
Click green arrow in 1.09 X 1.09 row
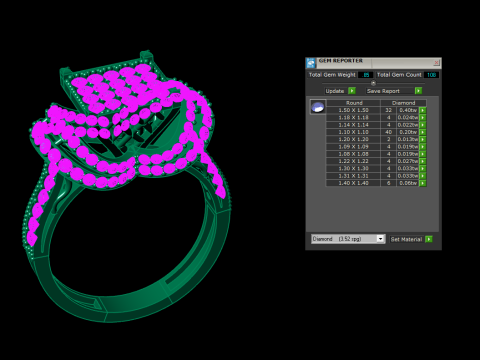423,147
